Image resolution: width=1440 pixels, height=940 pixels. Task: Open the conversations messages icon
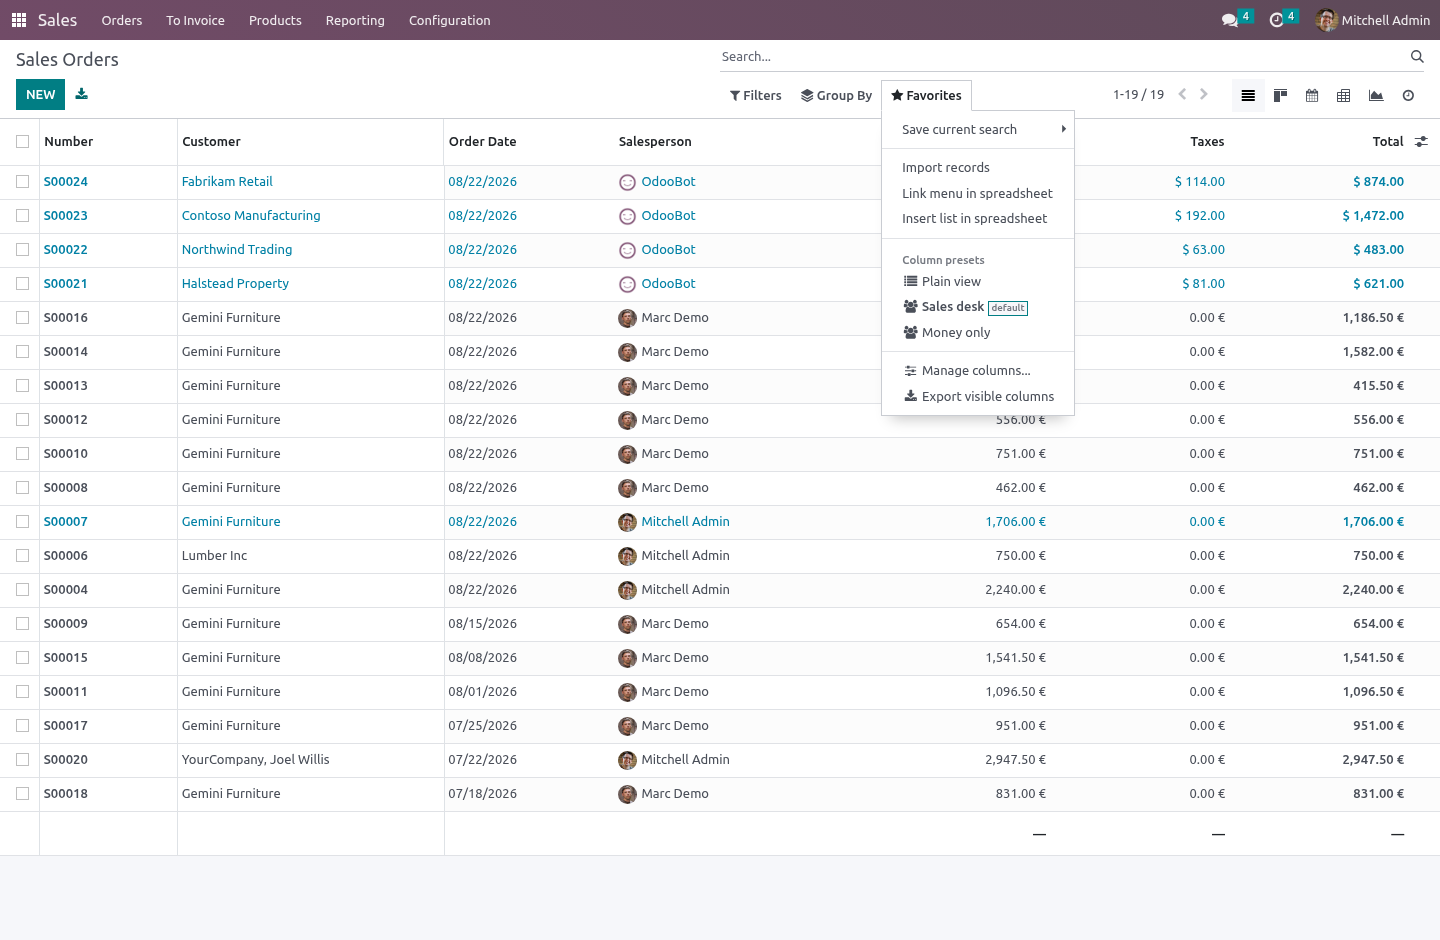(1230, 20)
